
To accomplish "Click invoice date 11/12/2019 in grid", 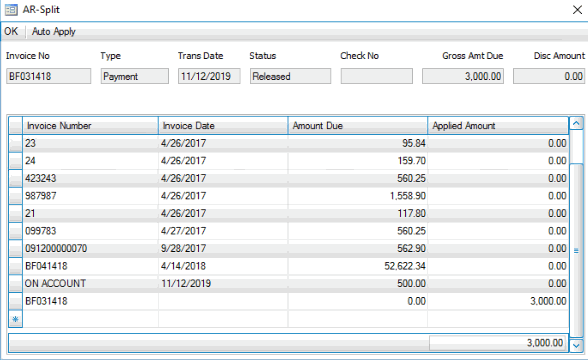I will (x=223, y=284).
